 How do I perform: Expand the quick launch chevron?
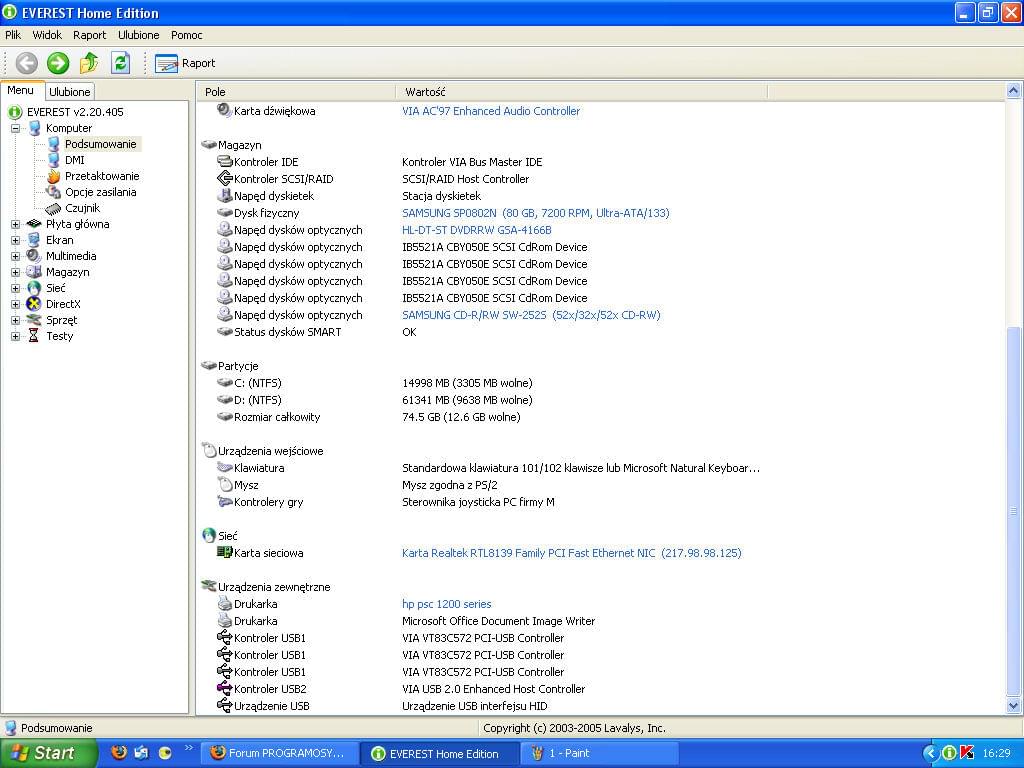pos(189,748)
